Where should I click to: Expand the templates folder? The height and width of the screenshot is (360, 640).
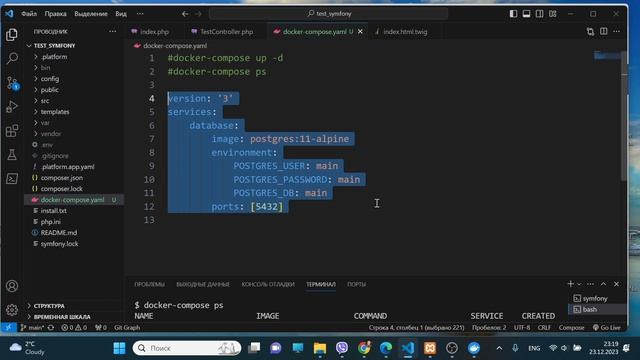pyautogui.click(x=55, y=112)
